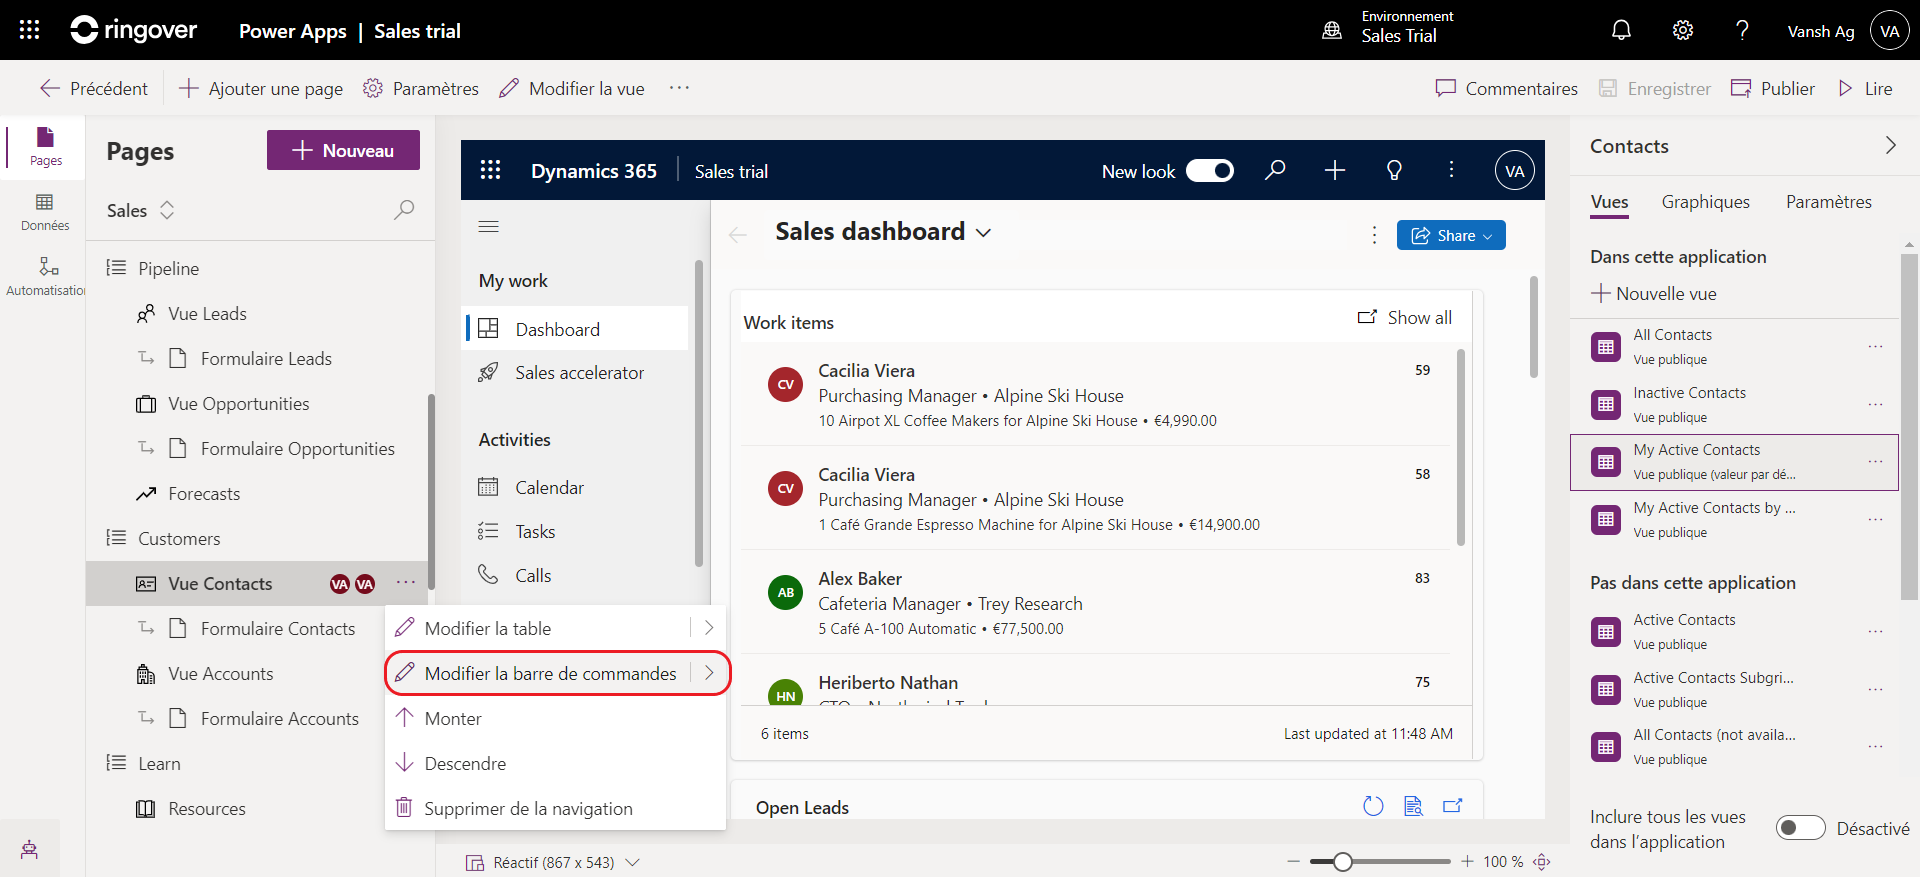Open the Share dropdown button

[1451, 235]
